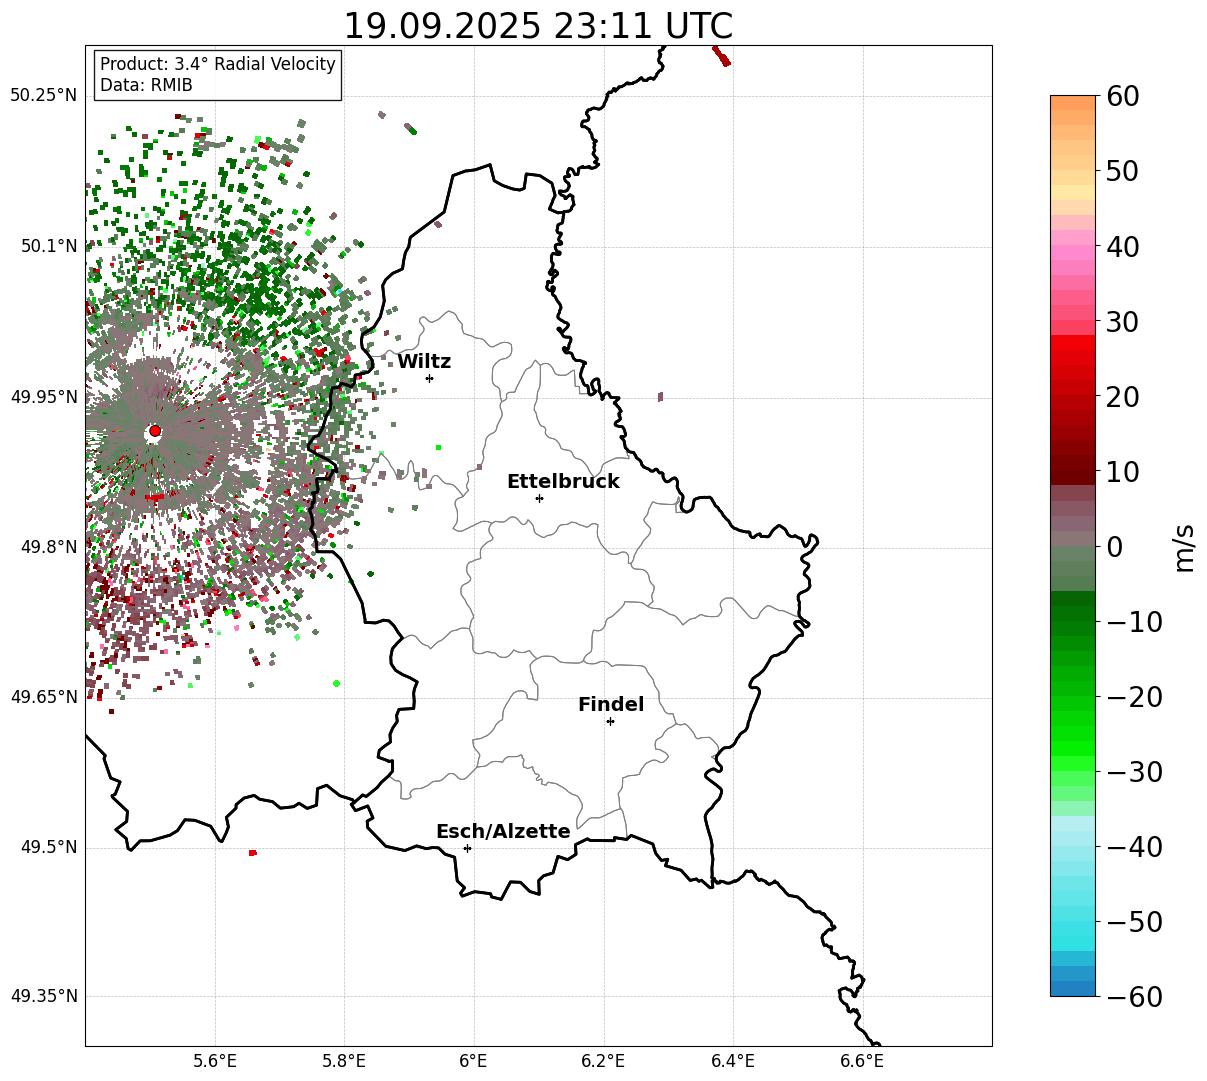The image size is (1207, 1081).
Task: Click the 19.09.2025 23:11 UTC title
Action: [538, 26]
